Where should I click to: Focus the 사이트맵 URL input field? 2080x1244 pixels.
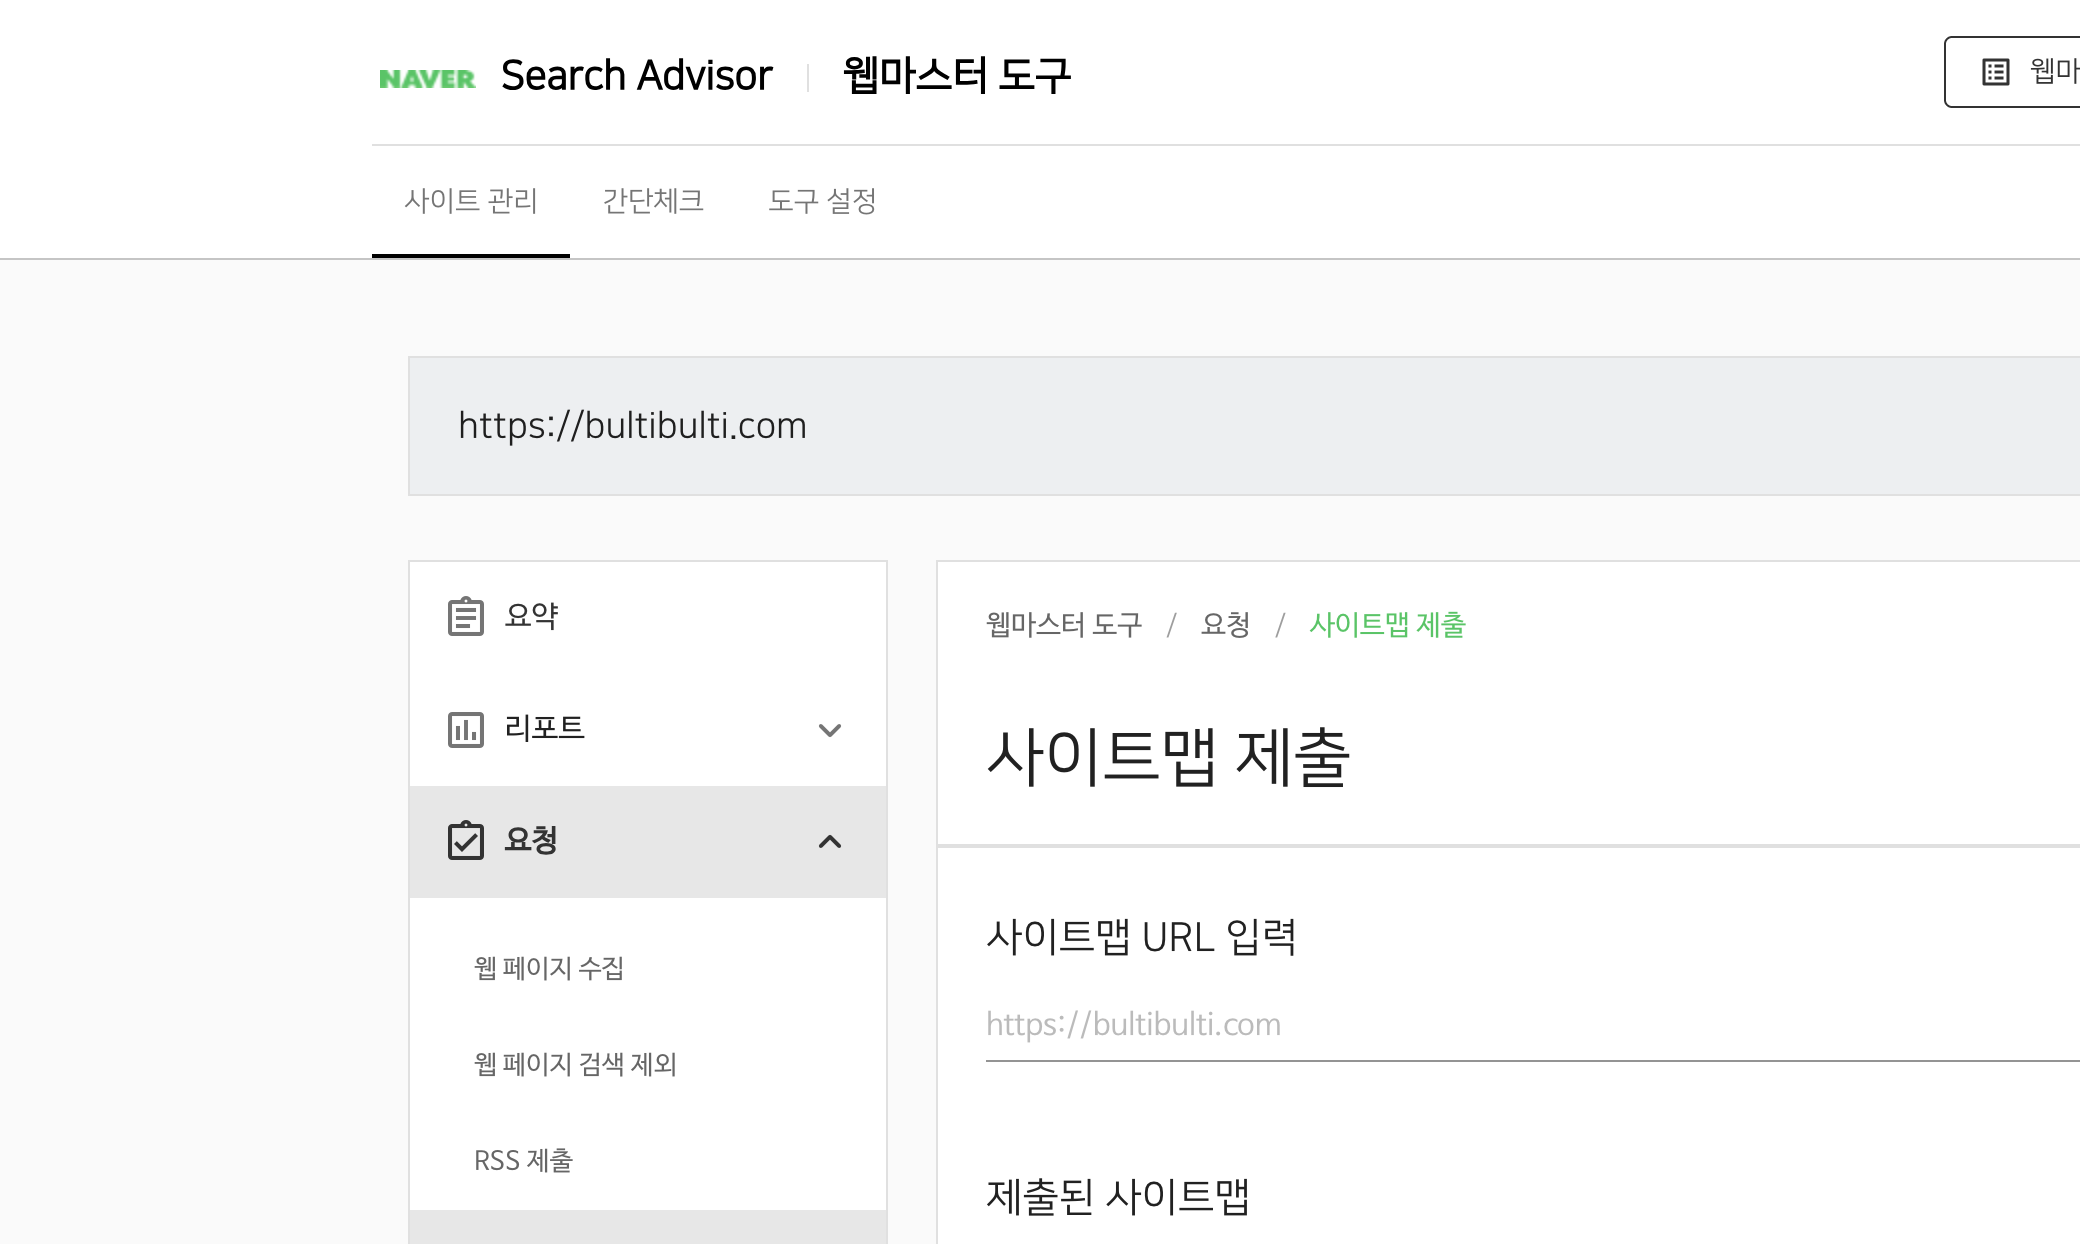click(x=1532, y=1025)
